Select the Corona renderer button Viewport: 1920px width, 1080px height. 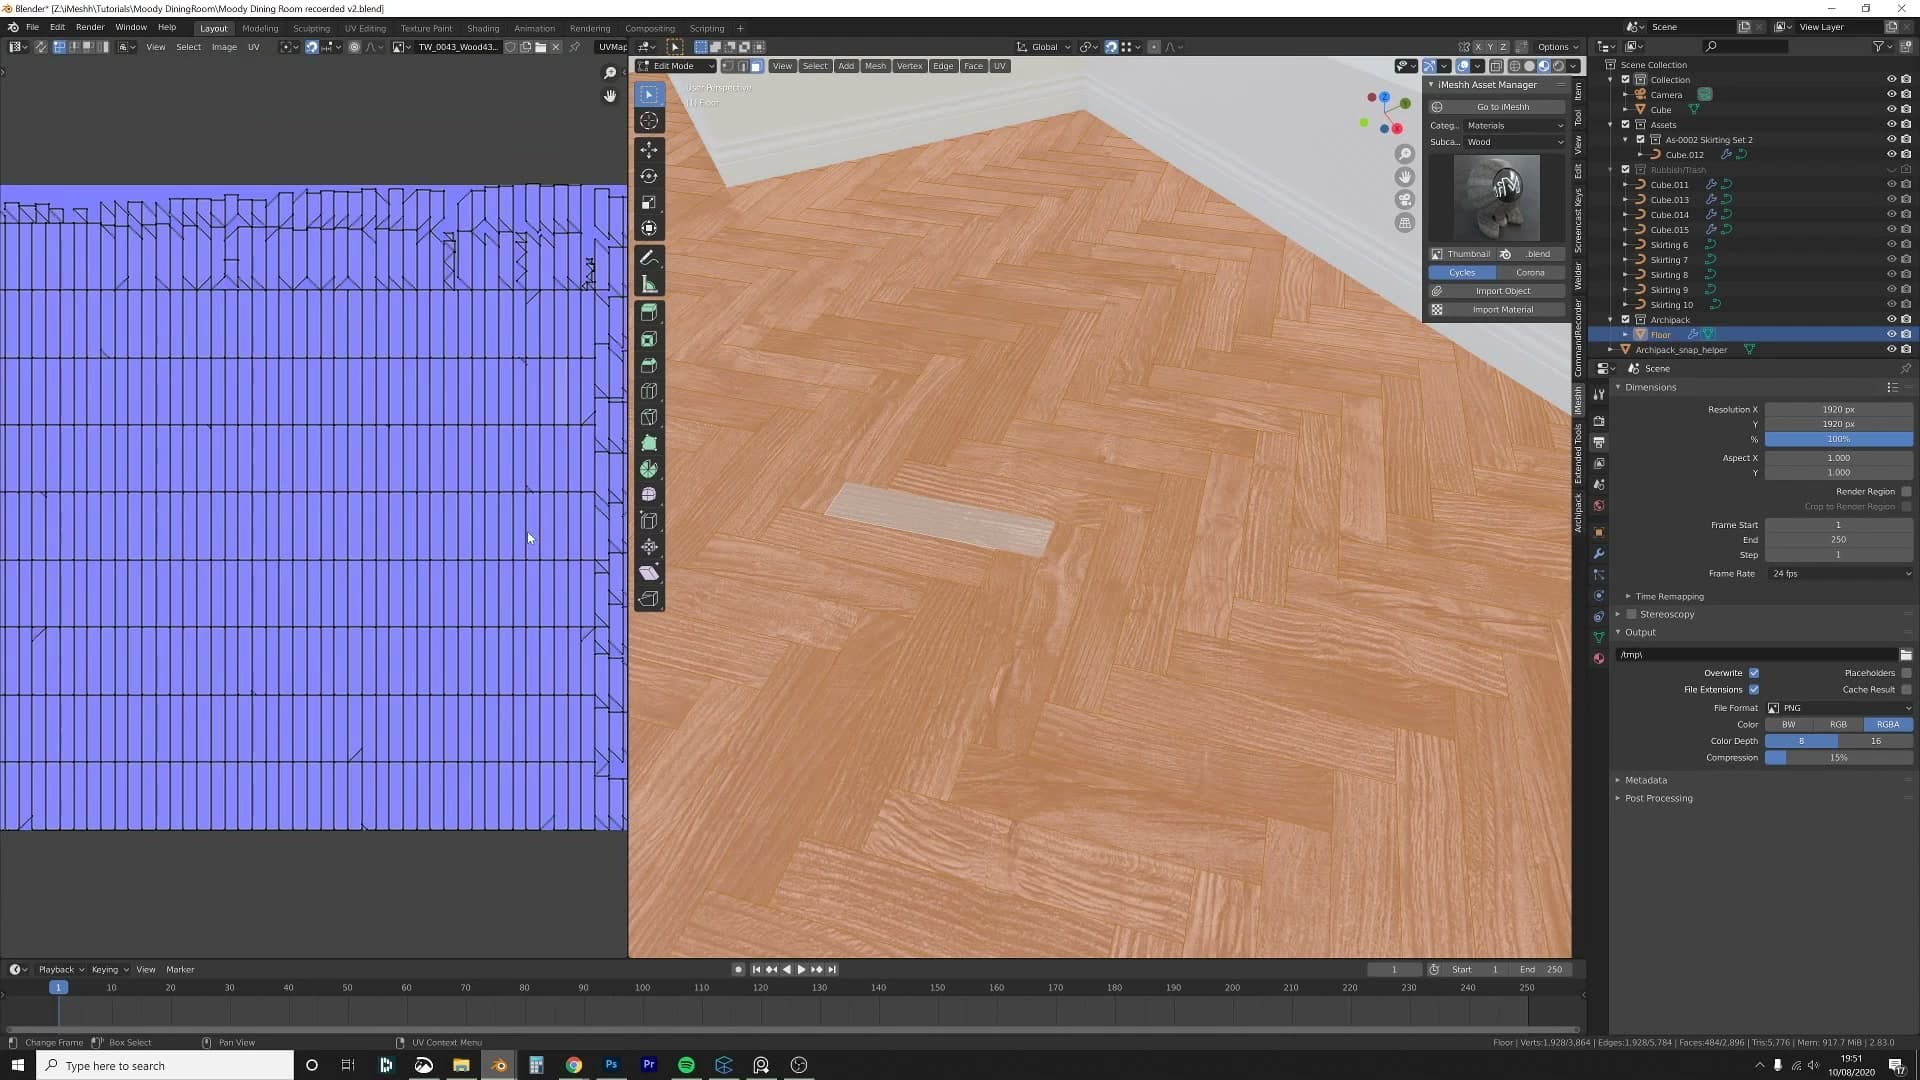pyautogui.click(x=1530, y=273)
